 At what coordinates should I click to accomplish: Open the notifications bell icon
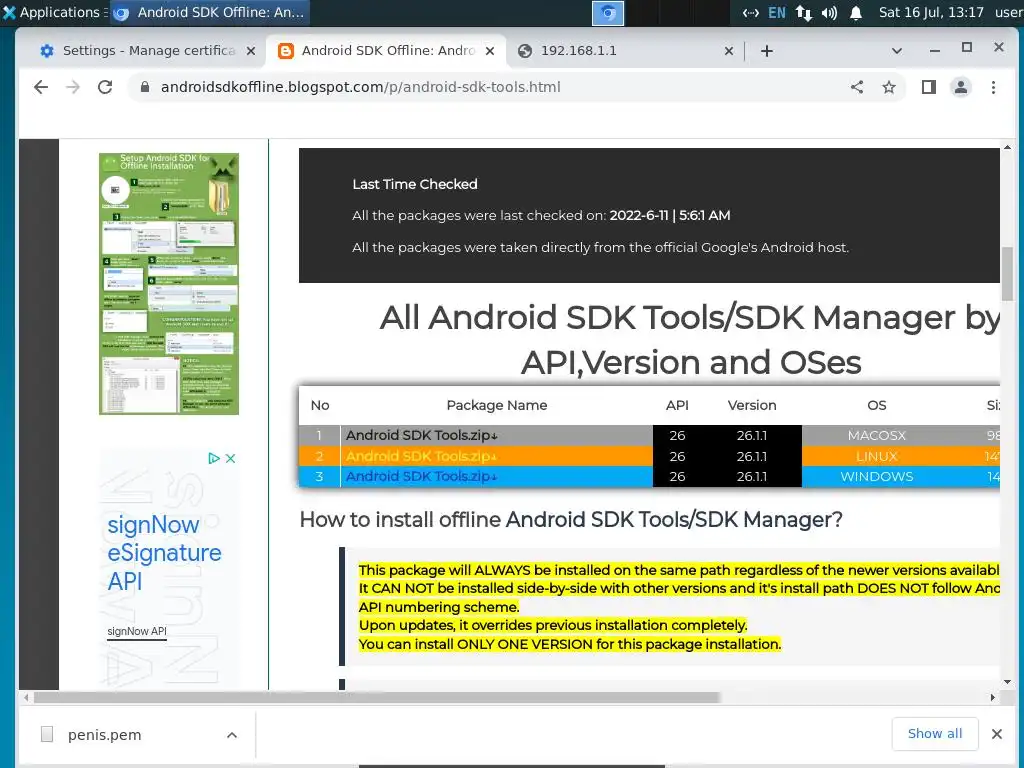click(x=856, y=12)
